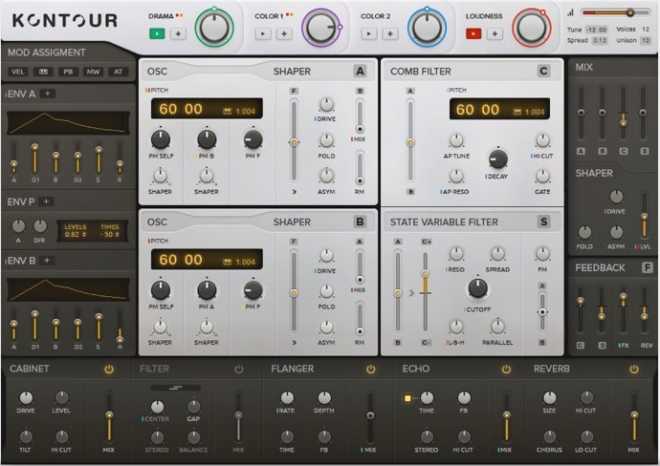The height and width of the screenshot is (466, 660).
Task: Click the F button of the Feedback section
Action: click(x=647, y=268)
